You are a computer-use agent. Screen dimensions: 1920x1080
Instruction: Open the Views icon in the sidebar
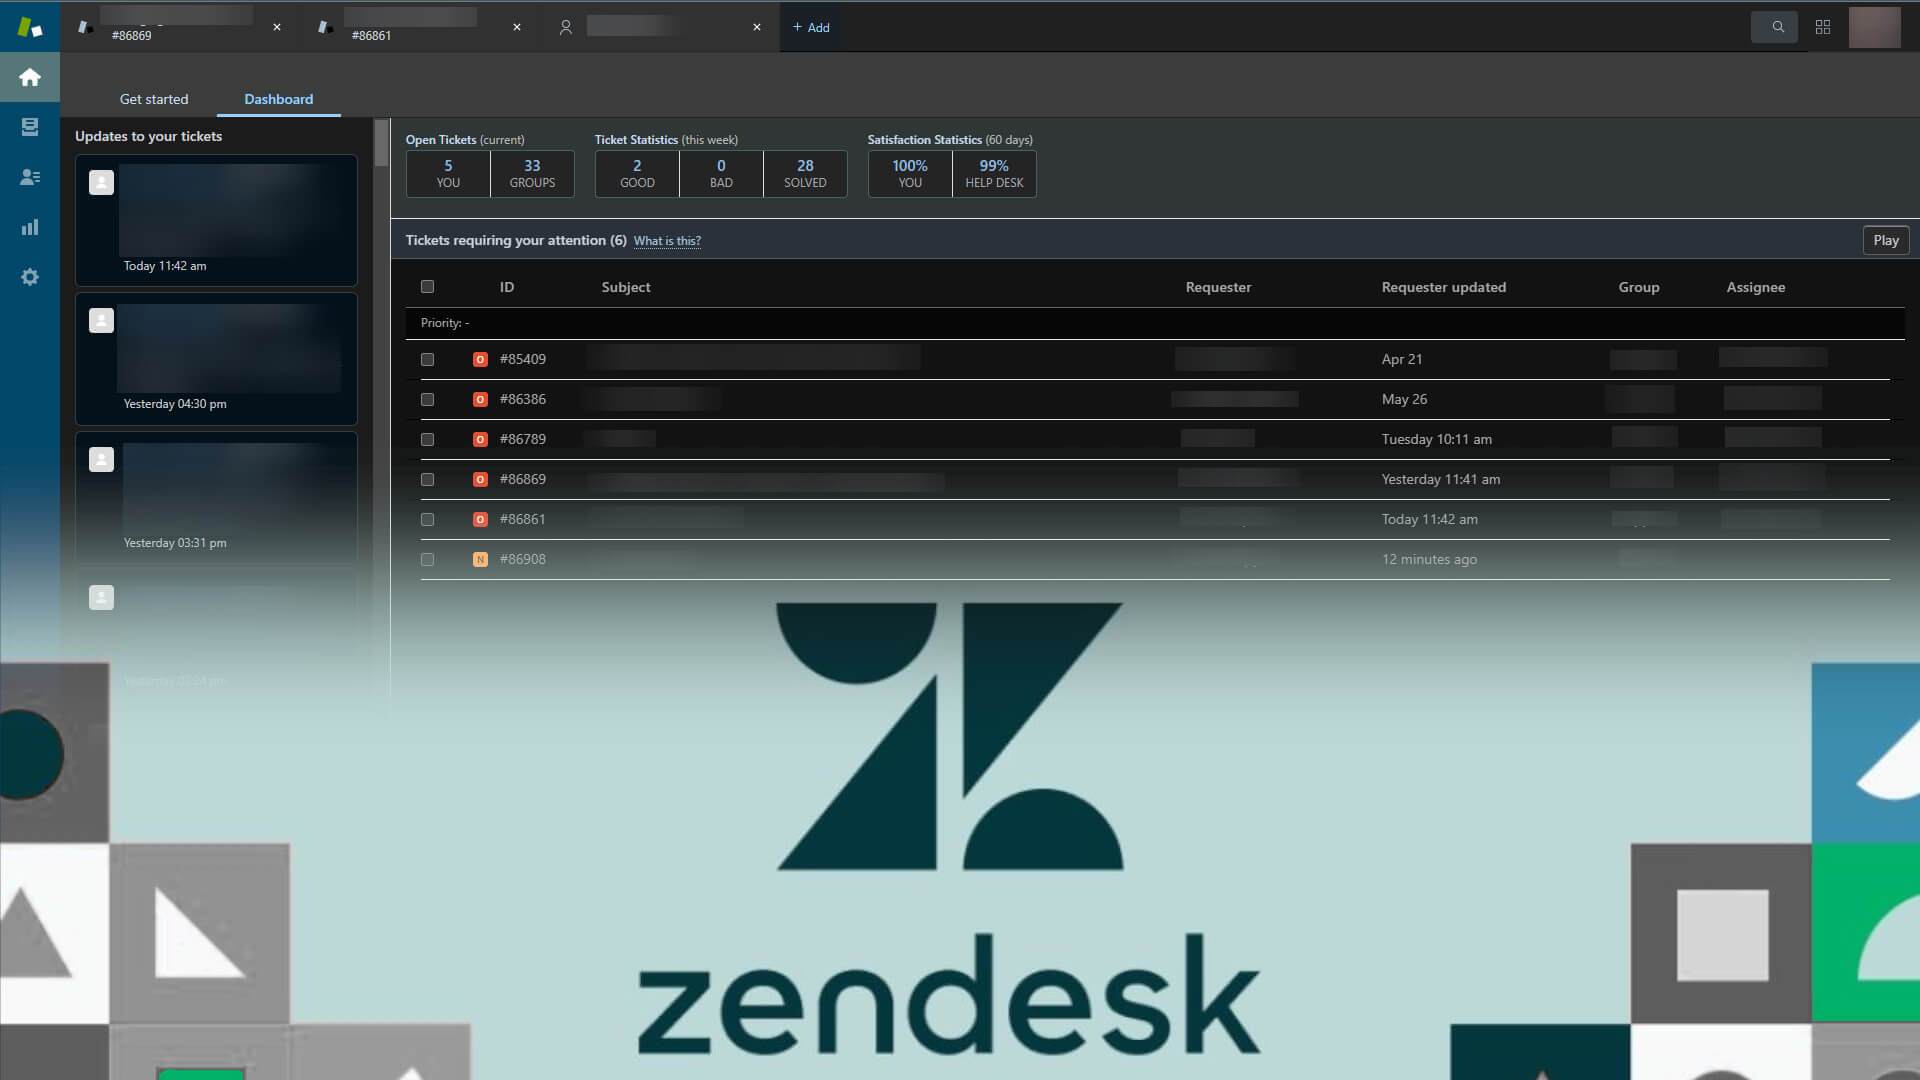click(30, 127)
